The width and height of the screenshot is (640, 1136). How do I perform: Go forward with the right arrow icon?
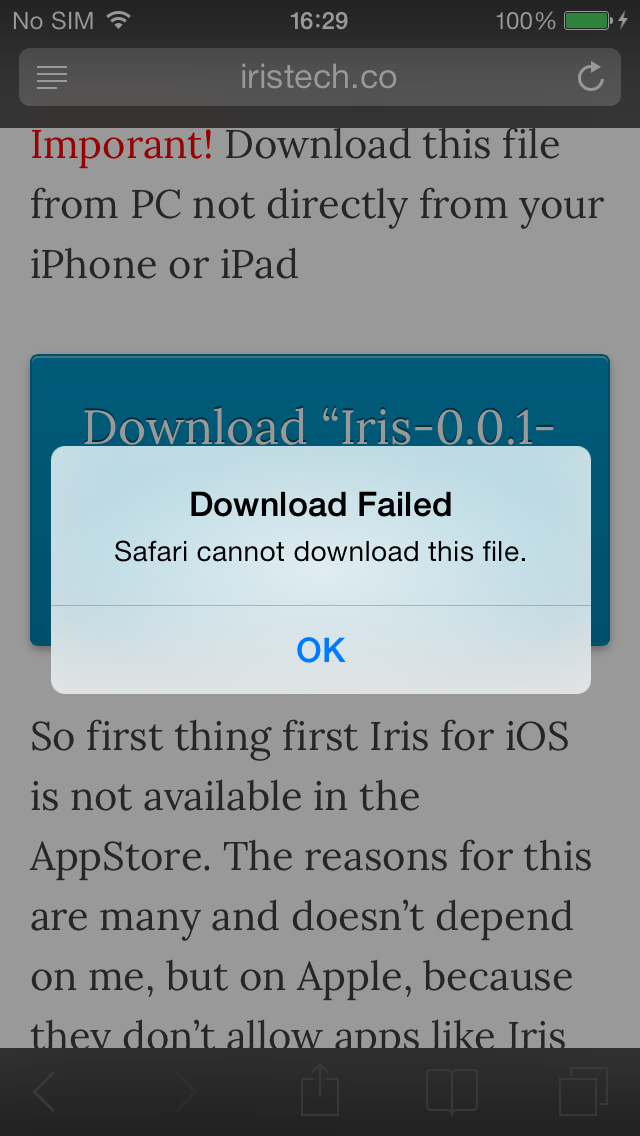pos(186,1091)
